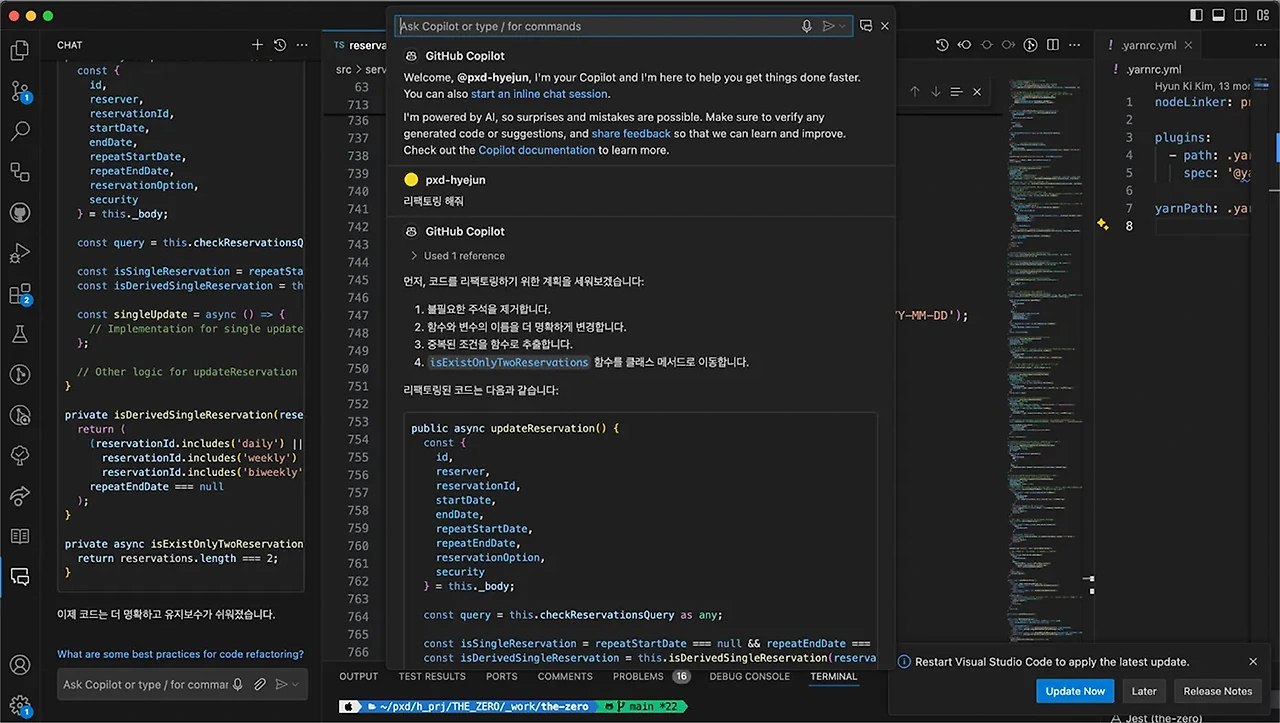Open the Chat view in activity bar
Viewport: 1280px width, 723px height.
pyautogui.click(x=20, y=577)
